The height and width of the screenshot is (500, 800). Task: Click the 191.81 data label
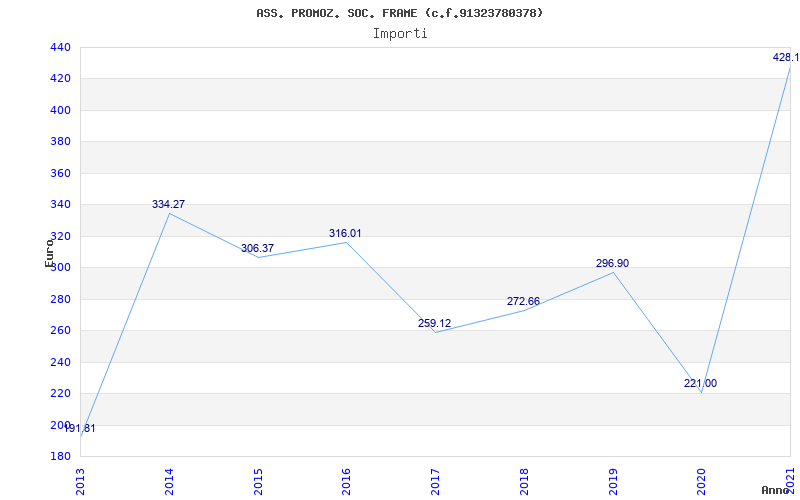pos(80,429)
